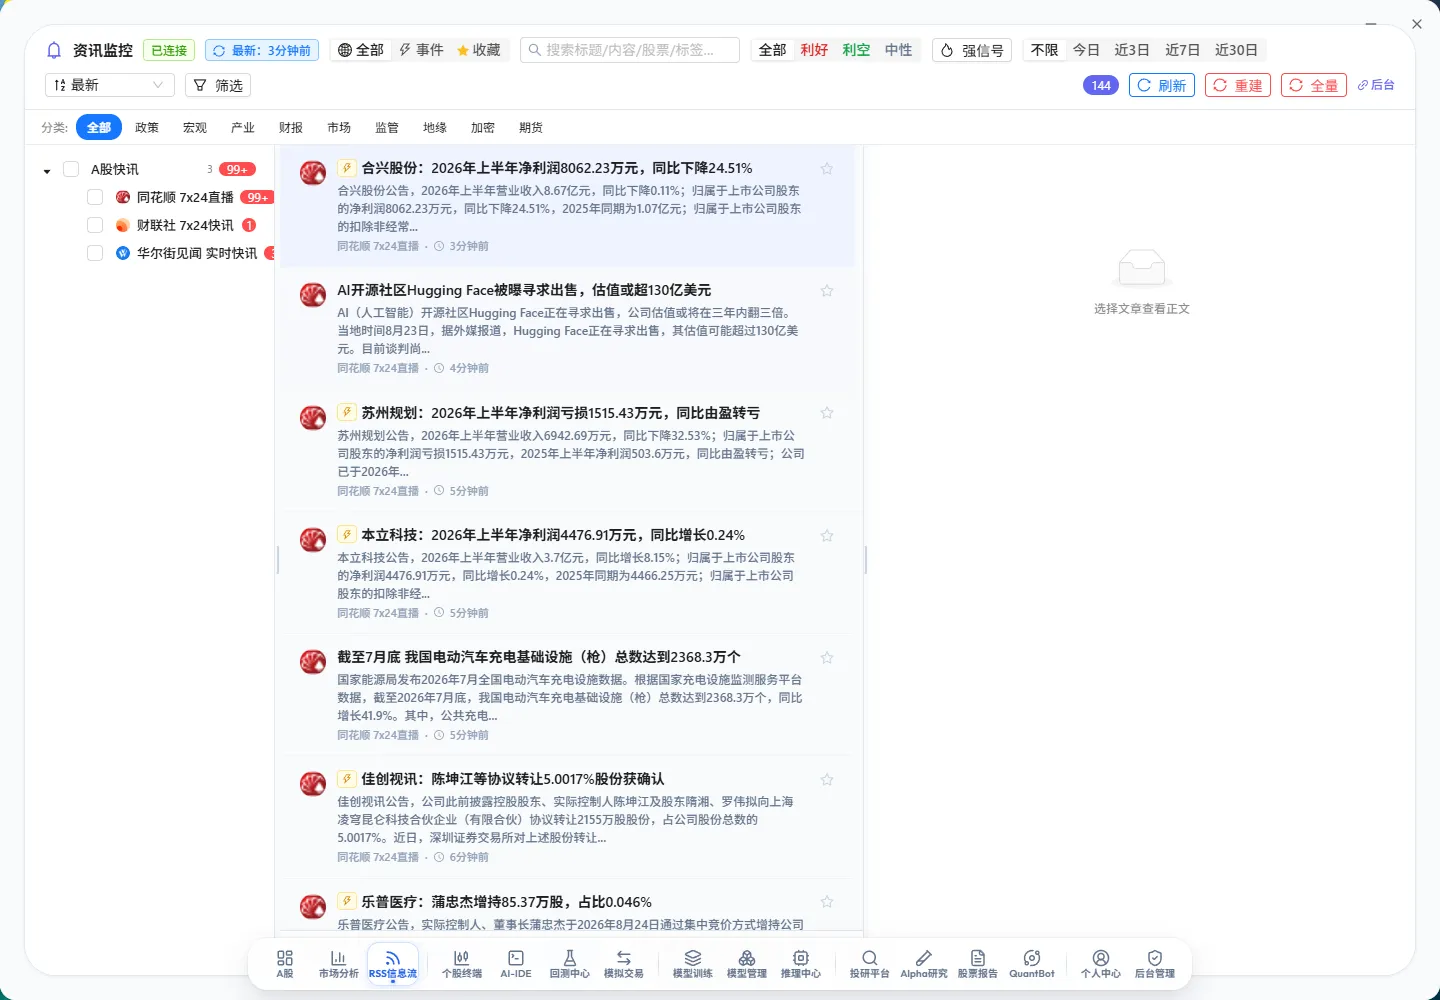This screenshot has width=1440, height=1000.
Task: Check the 同花顺 7x24直播 source checkbox
Action: (95, 197)
